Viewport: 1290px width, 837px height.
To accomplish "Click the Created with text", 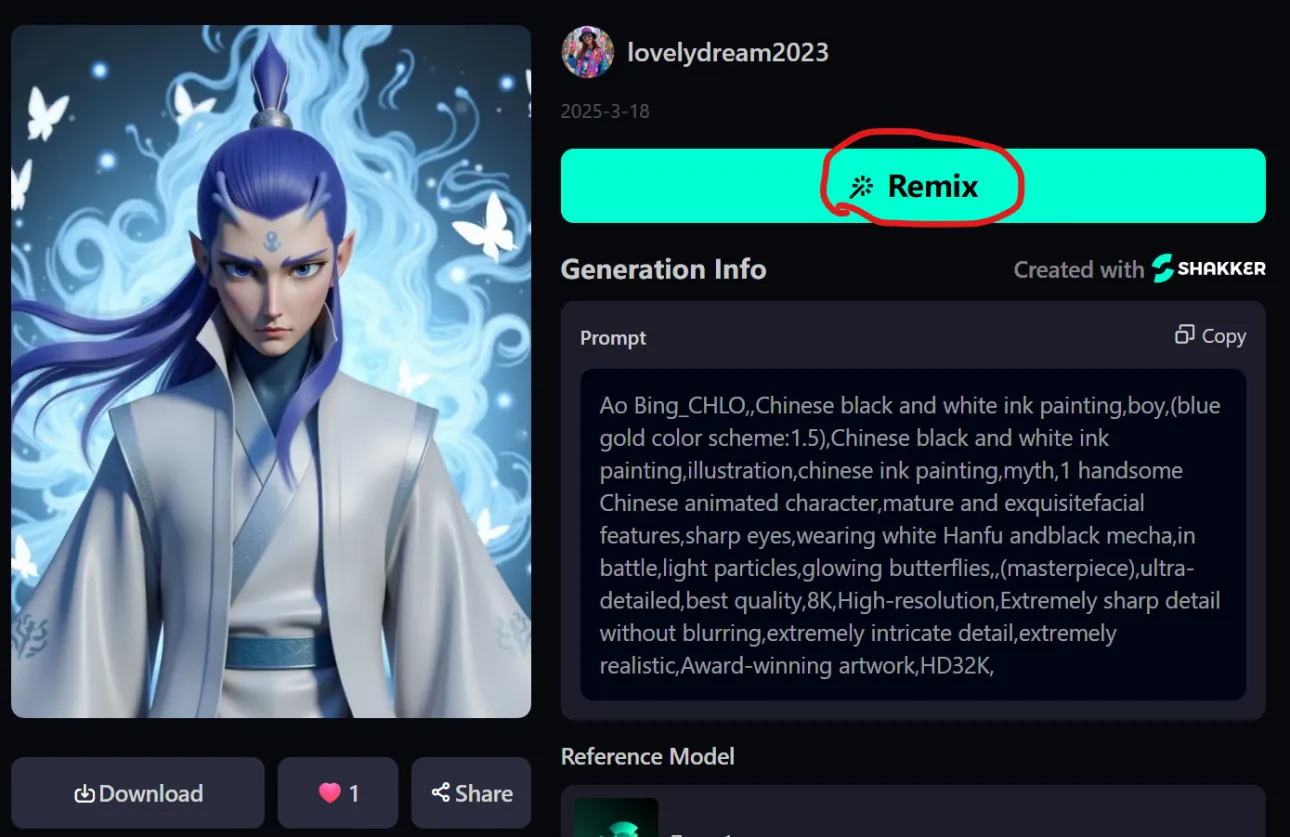I will [1079, 269].
